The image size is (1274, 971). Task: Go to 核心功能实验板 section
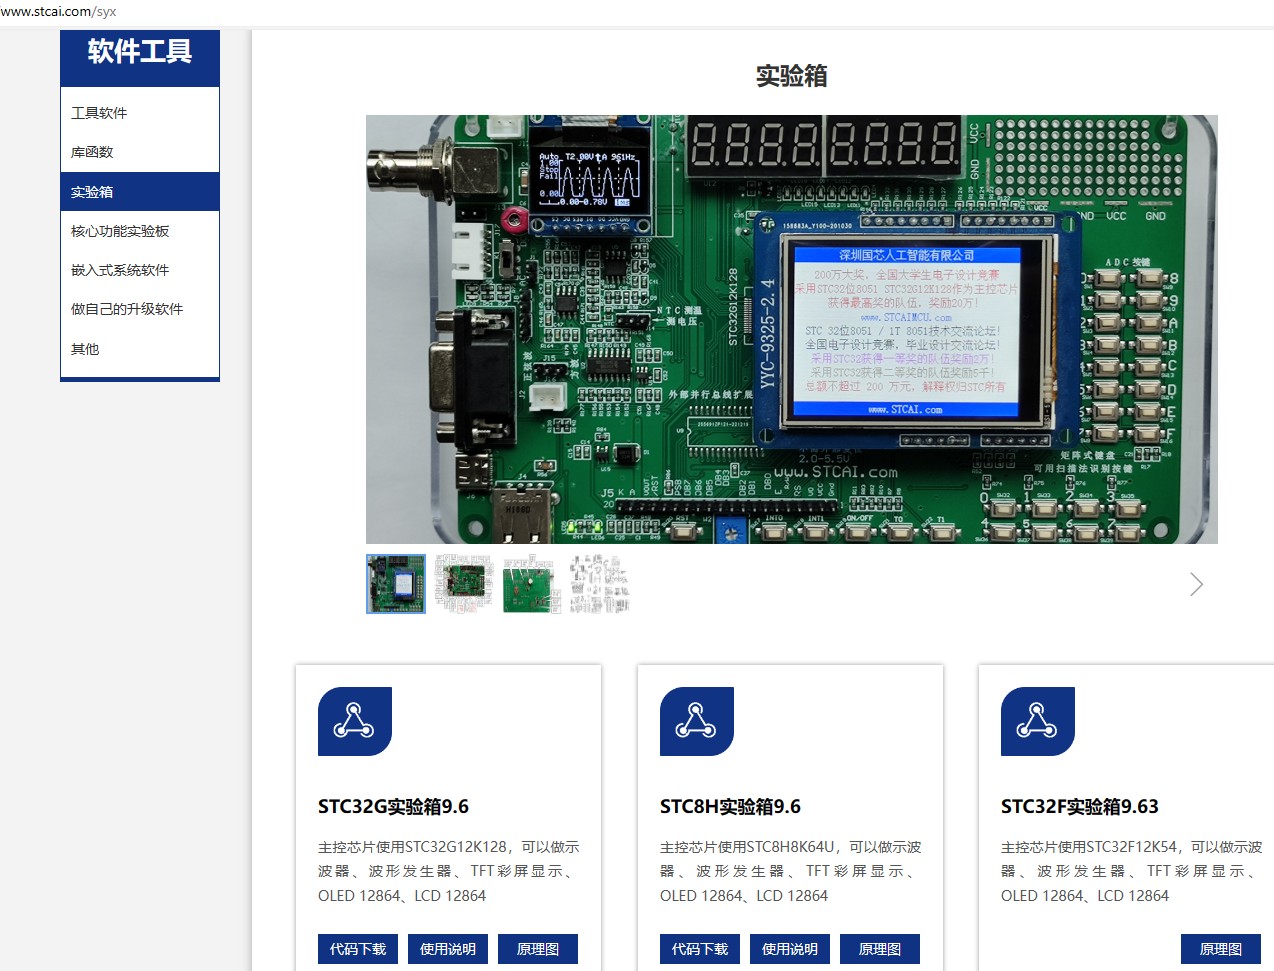click(120, 231)
